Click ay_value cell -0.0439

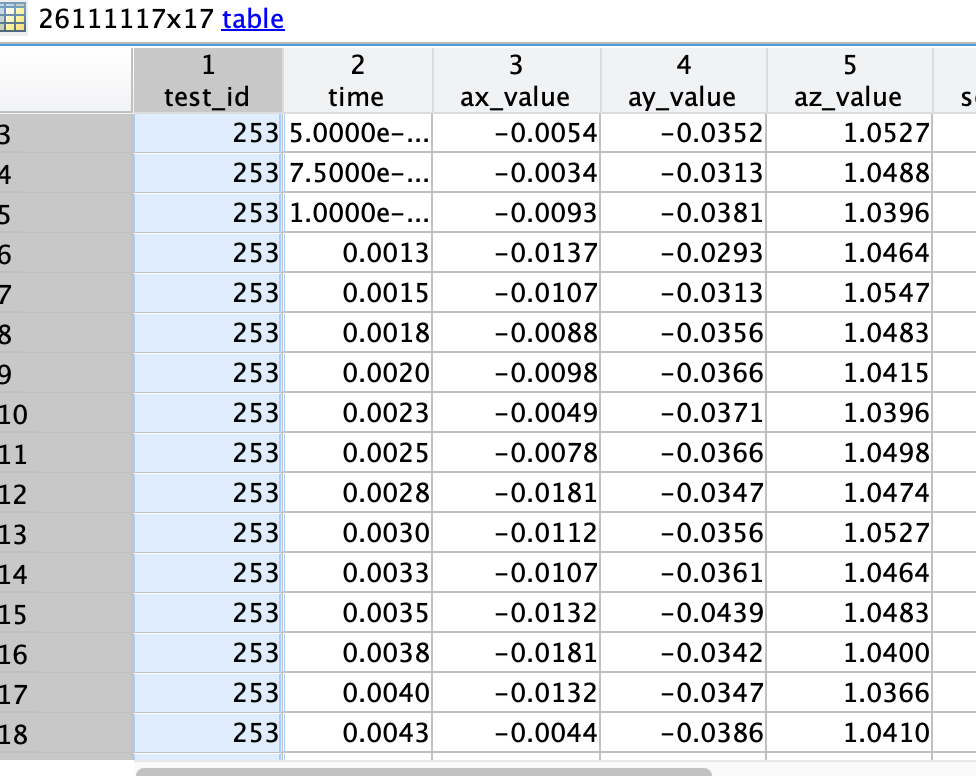click(683, 613)
